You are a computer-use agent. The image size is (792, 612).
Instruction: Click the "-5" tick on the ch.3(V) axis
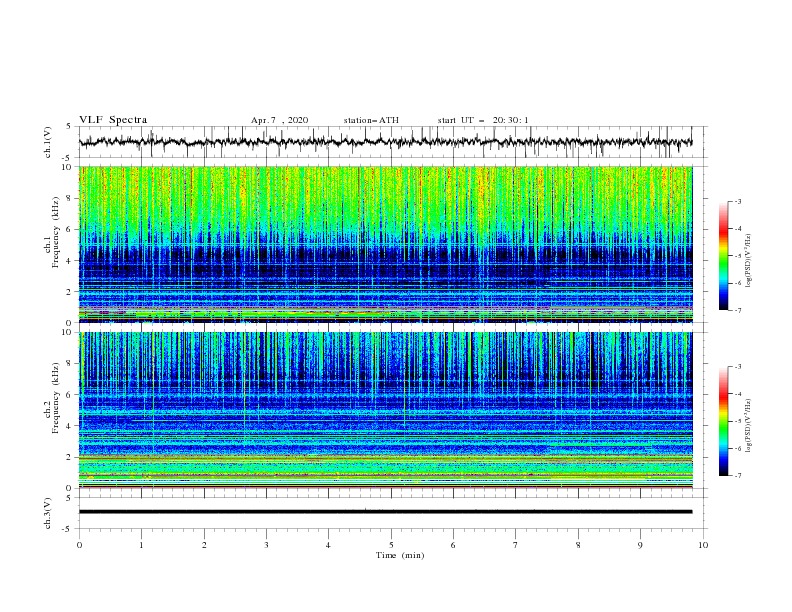pos(68,529)
